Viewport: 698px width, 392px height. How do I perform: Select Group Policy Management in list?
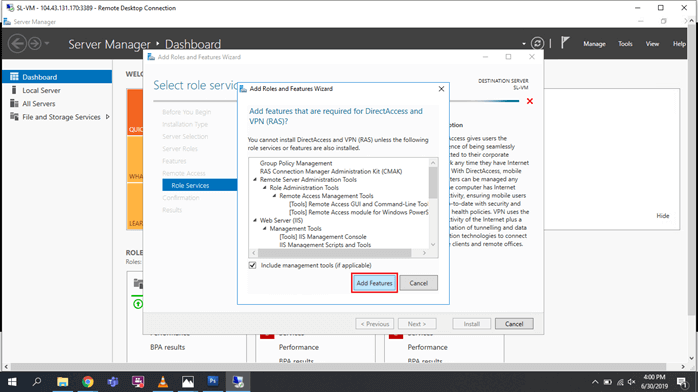pos(296,163)
